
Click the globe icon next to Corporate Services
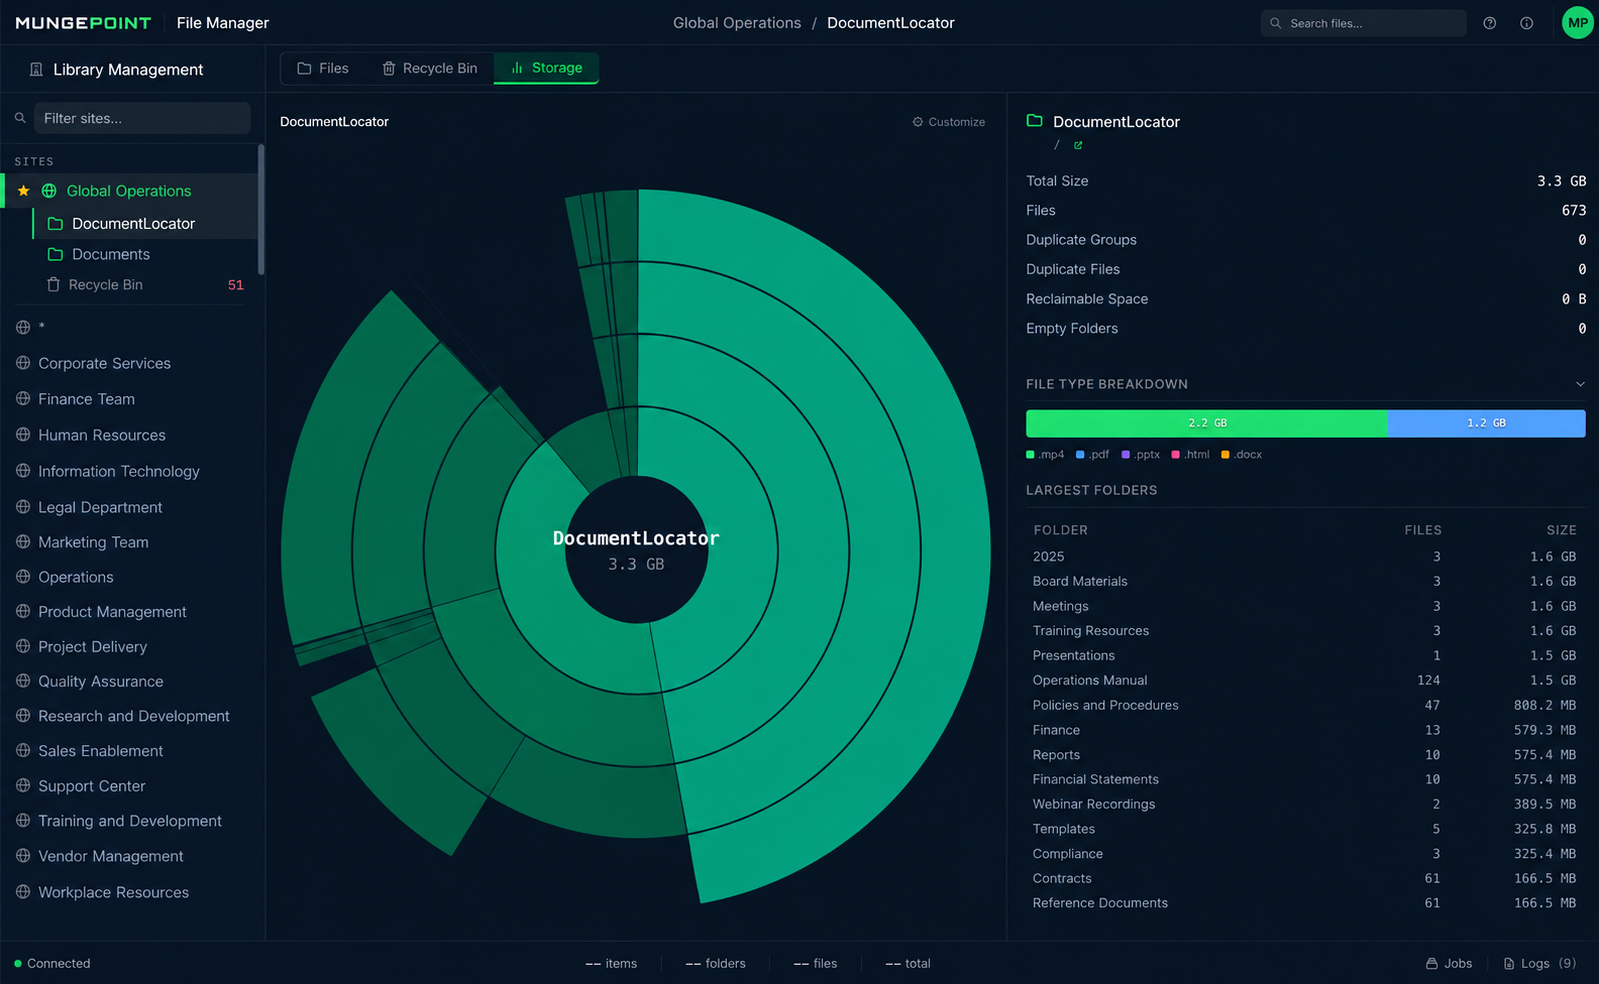coord(23,363)
